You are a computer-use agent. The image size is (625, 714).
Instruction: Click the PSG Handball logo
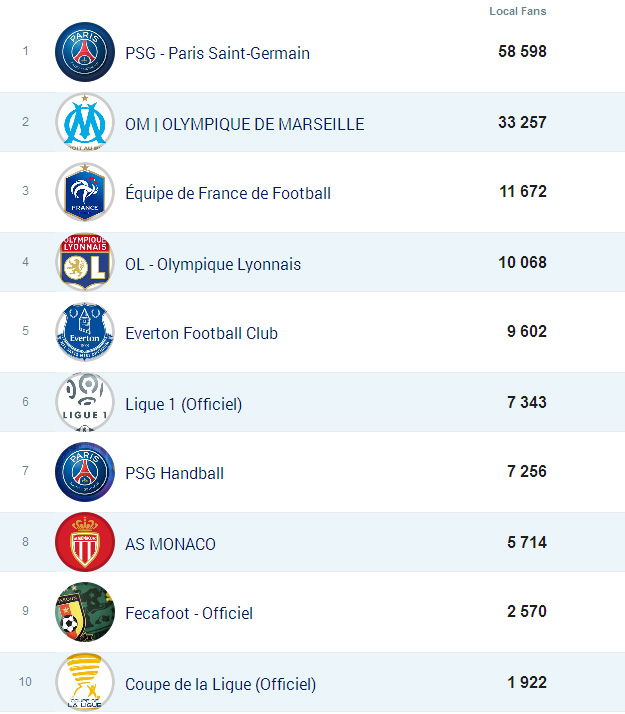coord(85,472)
